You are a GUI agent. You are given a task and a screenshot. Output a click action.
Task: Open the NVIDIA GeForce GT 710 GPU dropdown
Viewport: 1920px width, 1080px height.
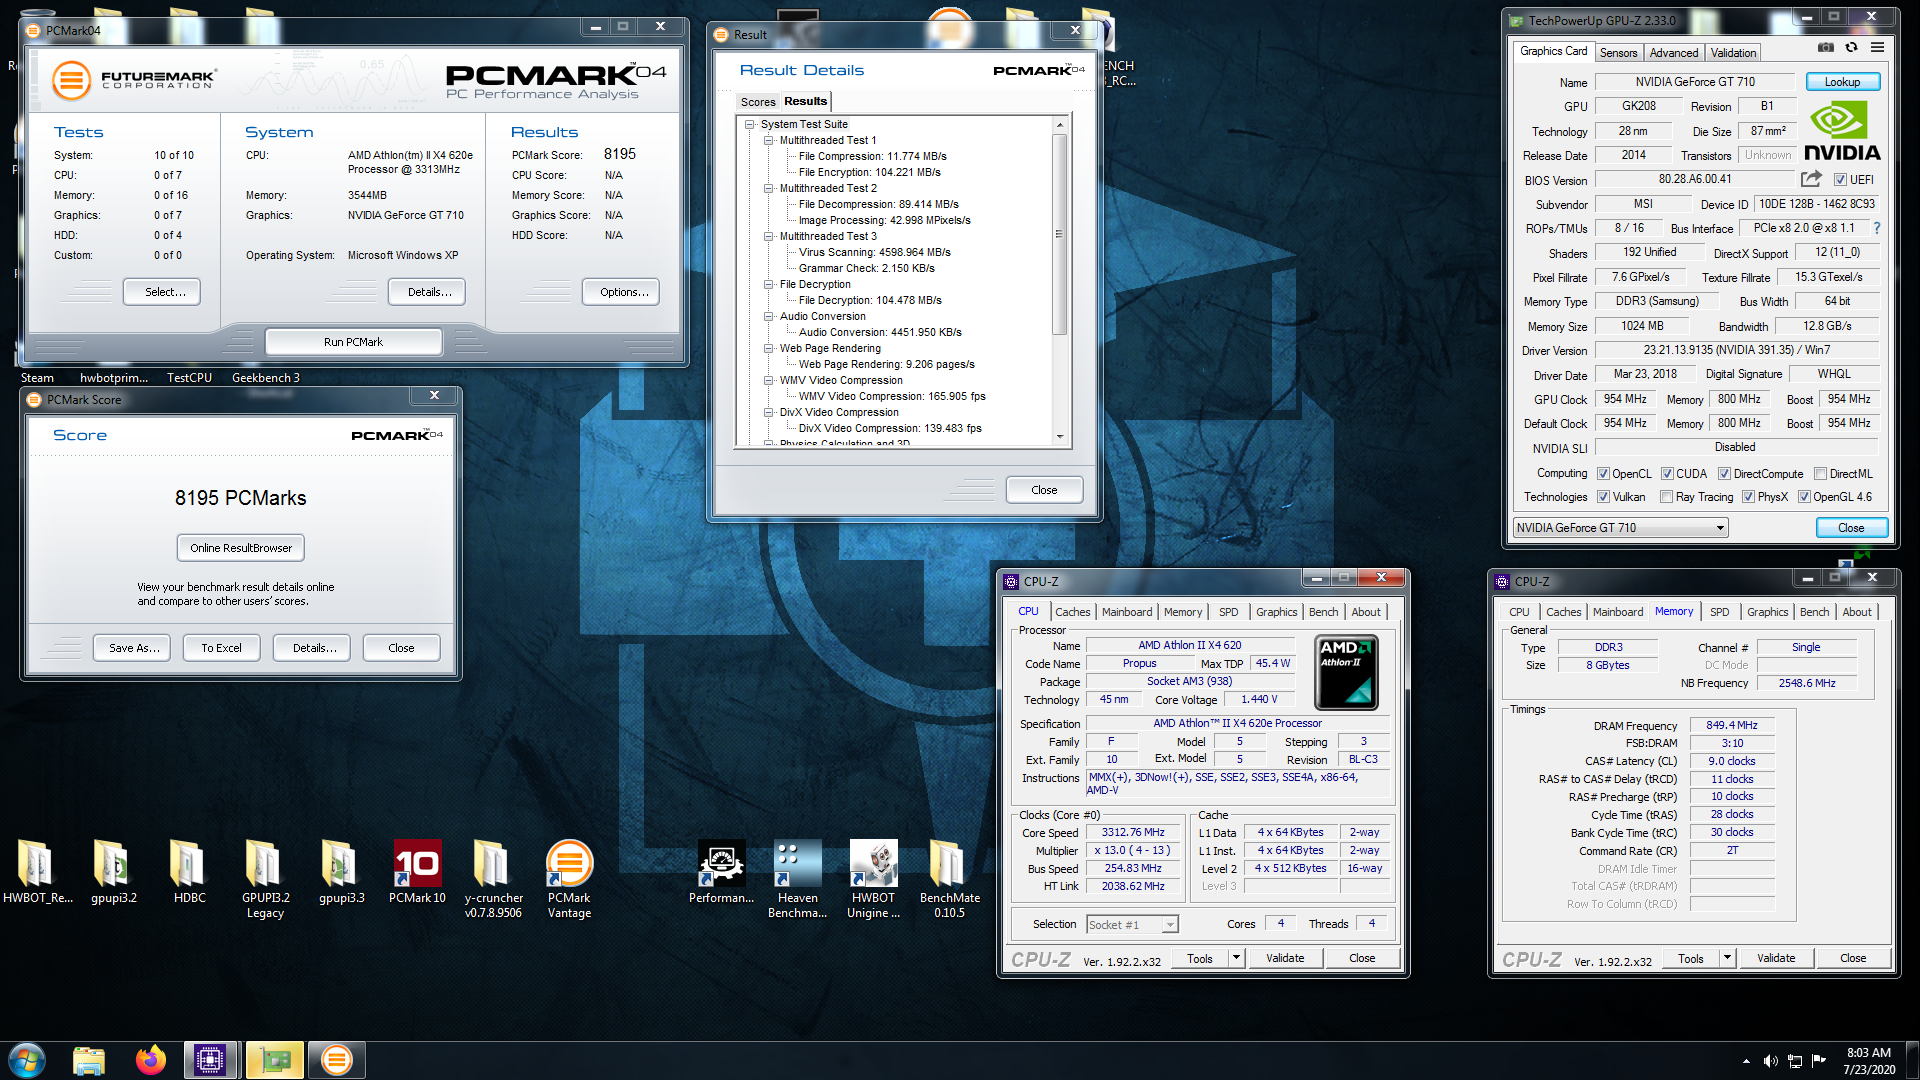(x=1620, y=528)
